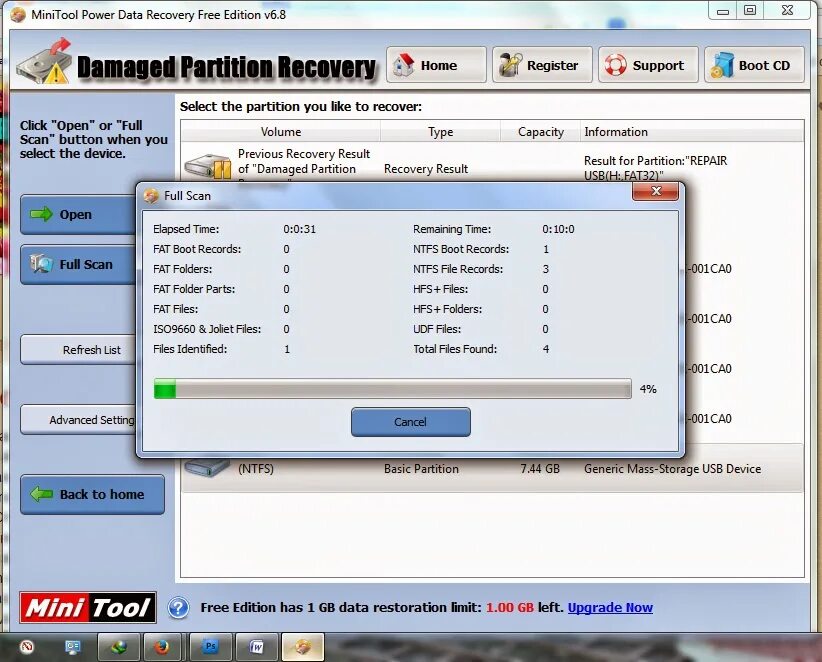
Task: Click the red circular icon in taskbar
Action: coord(27,647)
